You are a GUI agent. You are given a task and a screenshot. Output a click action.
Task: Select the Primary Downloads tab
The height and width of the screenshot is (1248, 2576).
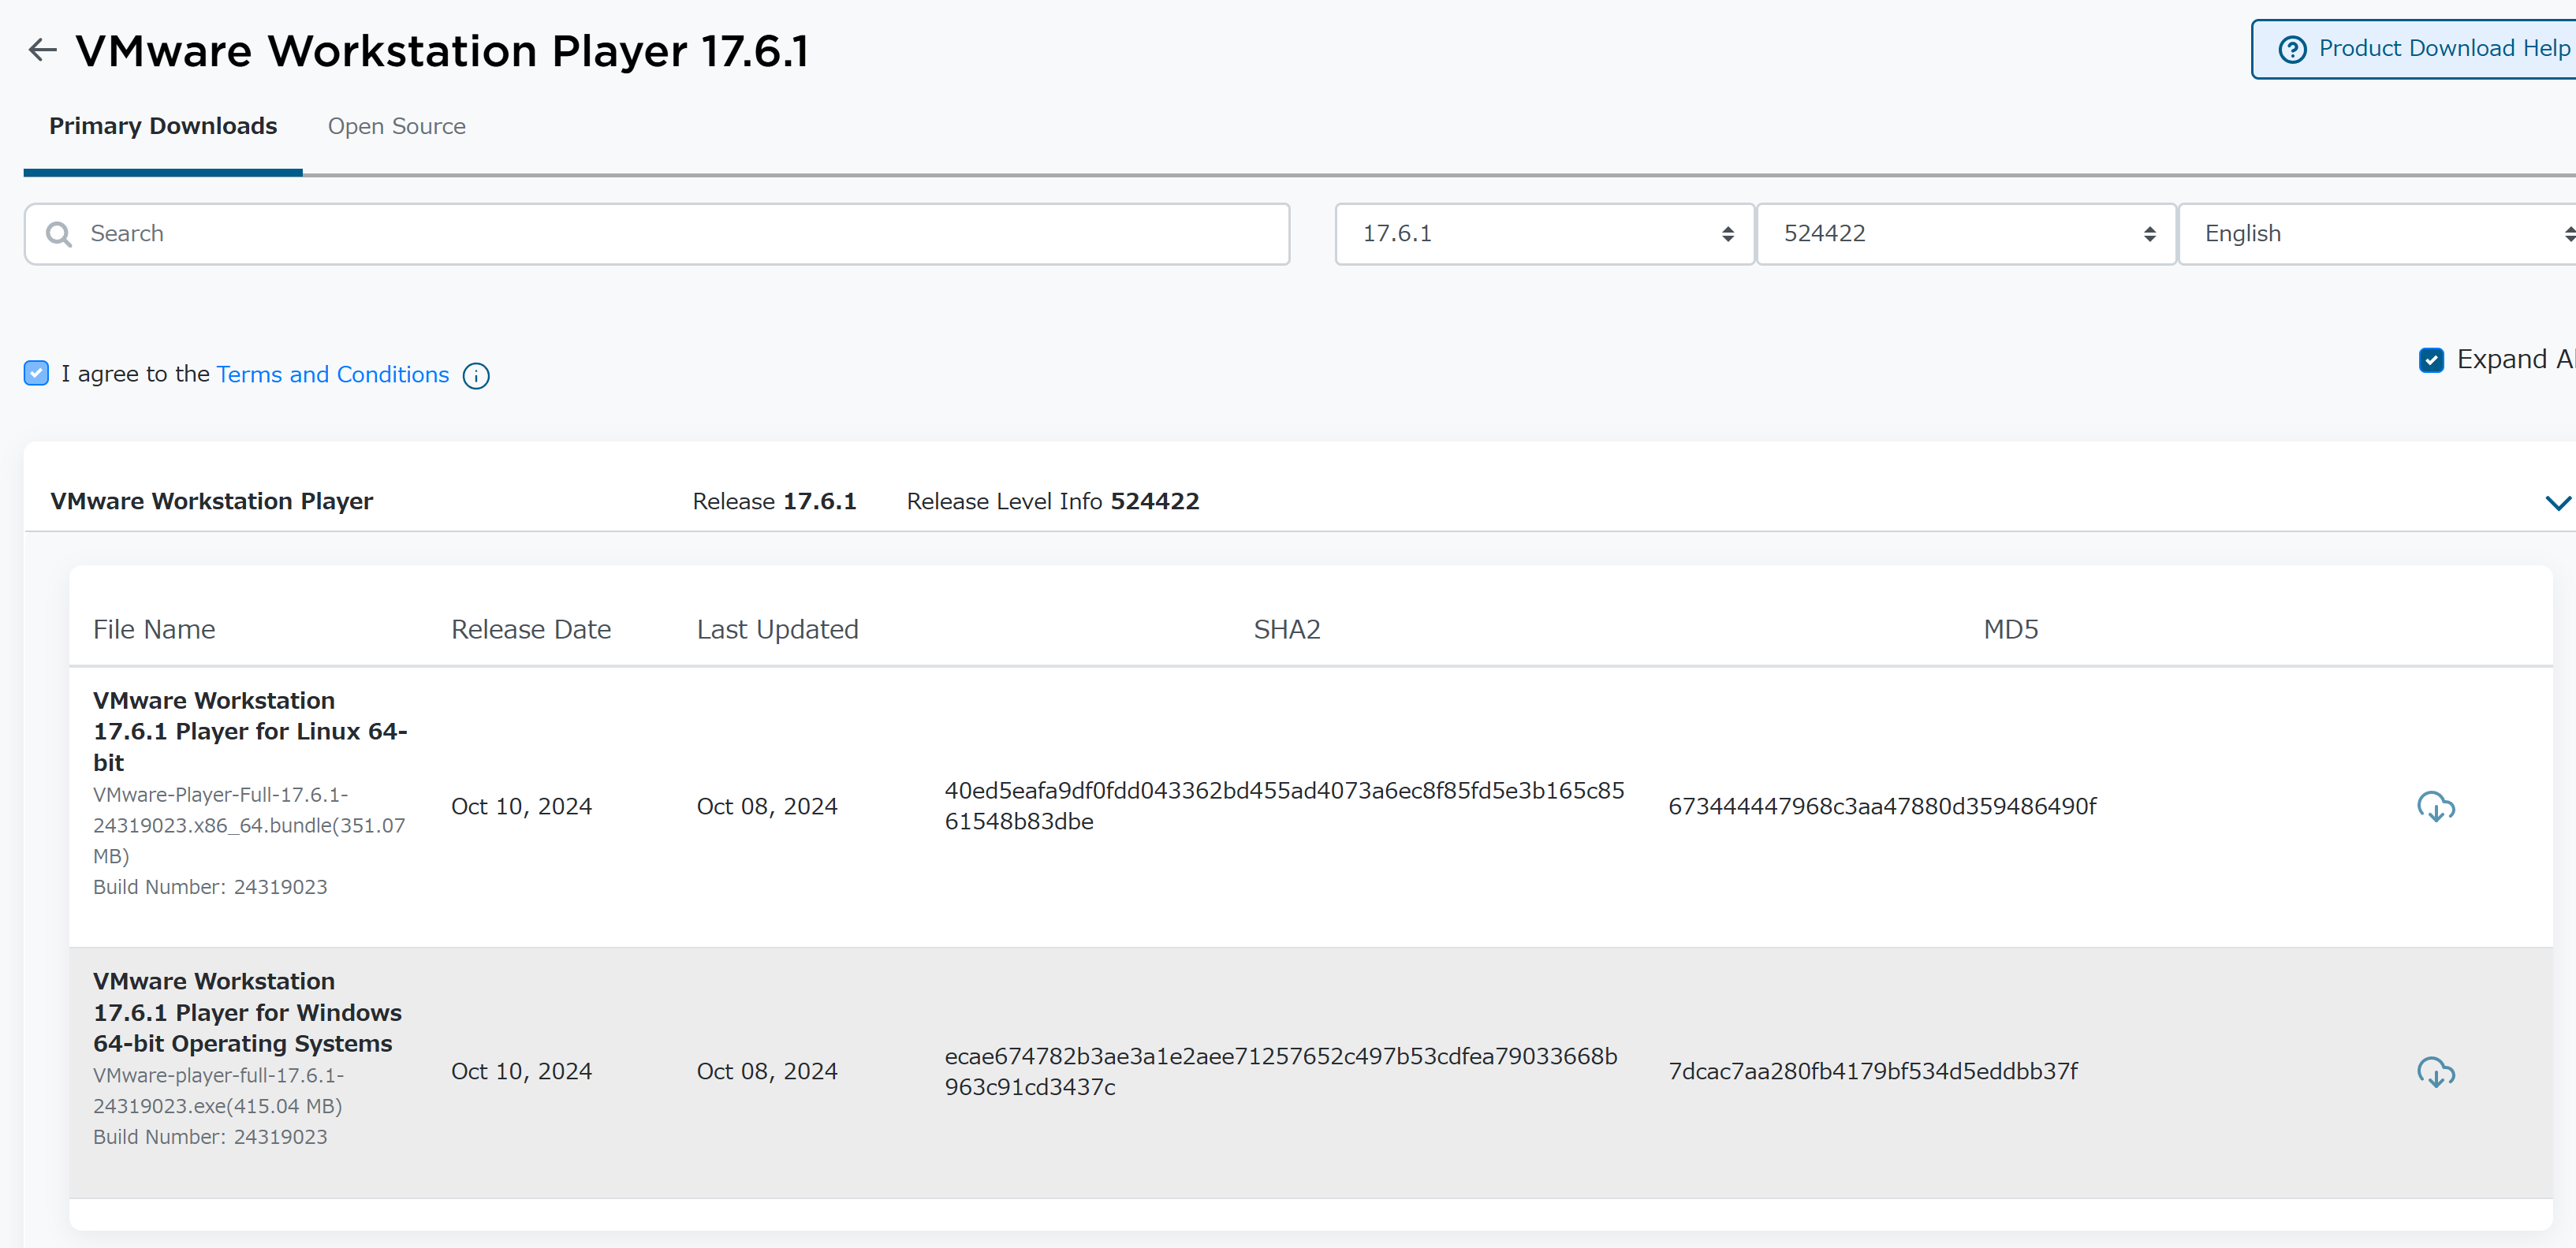pos(163,127)
